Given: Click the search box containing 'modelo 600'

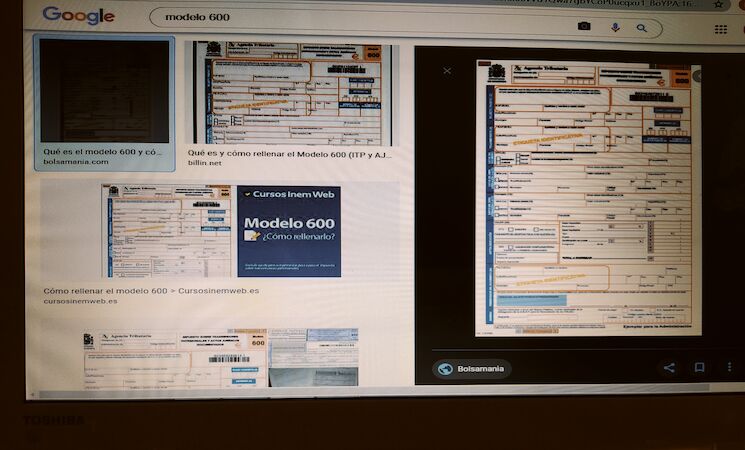Looking at the screenshot, I should click(x=350, y=19).
